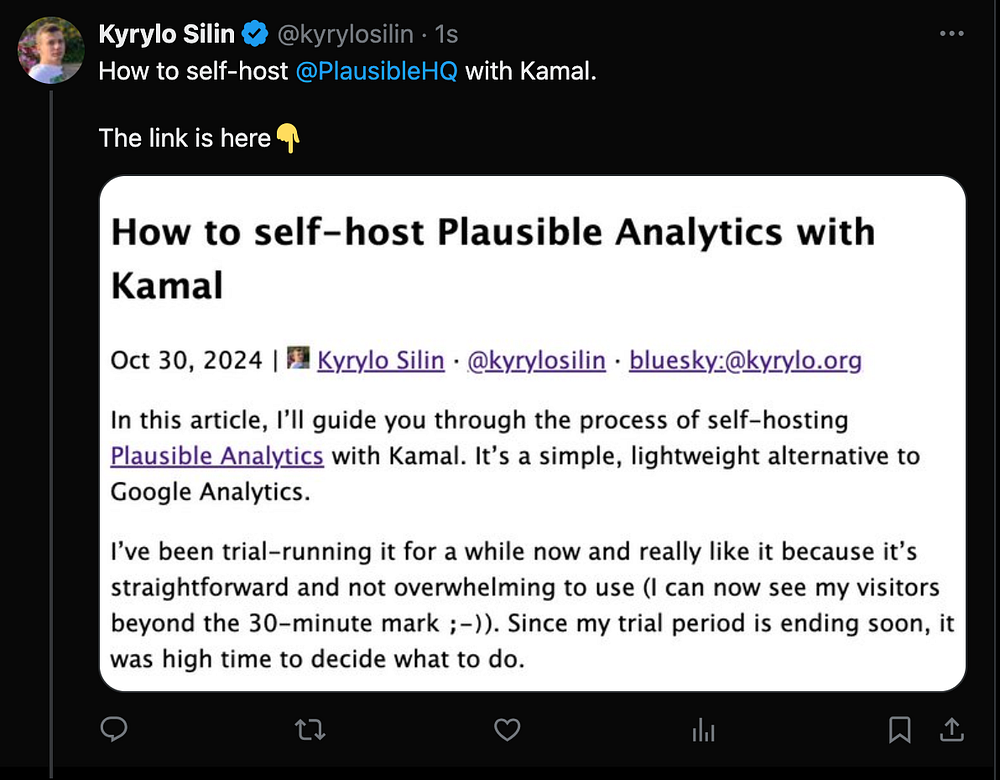Screen dimensions: 1000x780
Task: Like the tweet with the heart icon
Action: (507, 731)
